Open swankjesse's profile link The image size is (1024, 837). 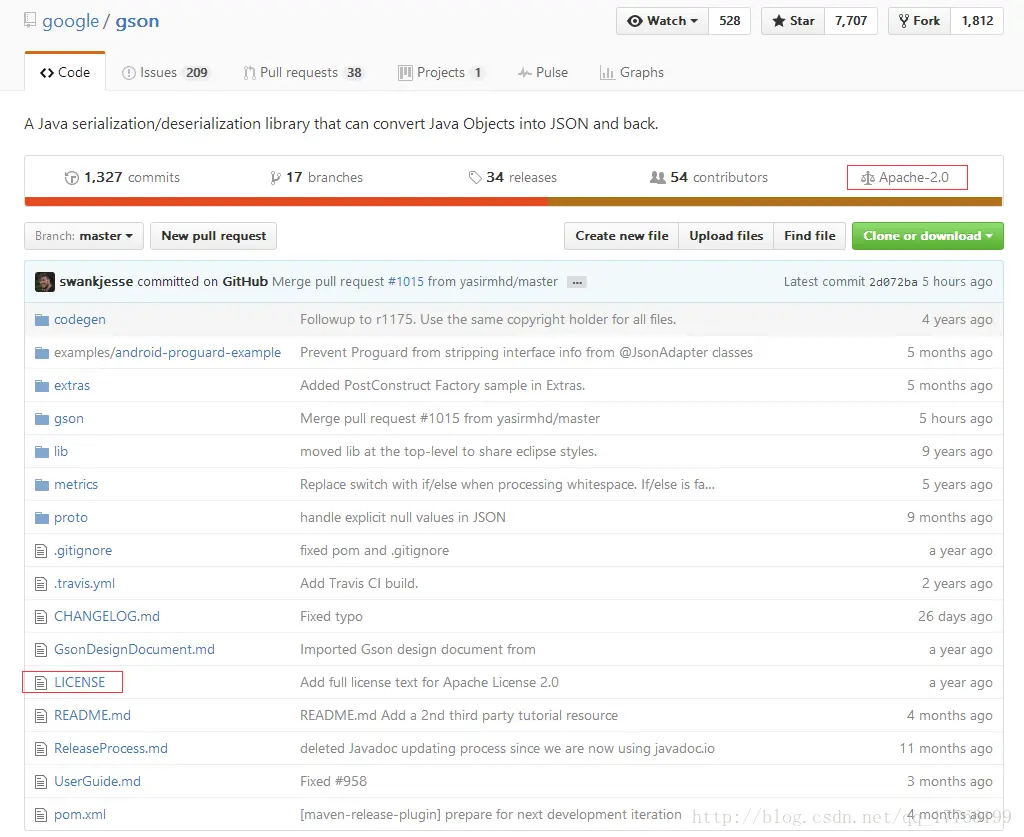click(x=96, y=282)
